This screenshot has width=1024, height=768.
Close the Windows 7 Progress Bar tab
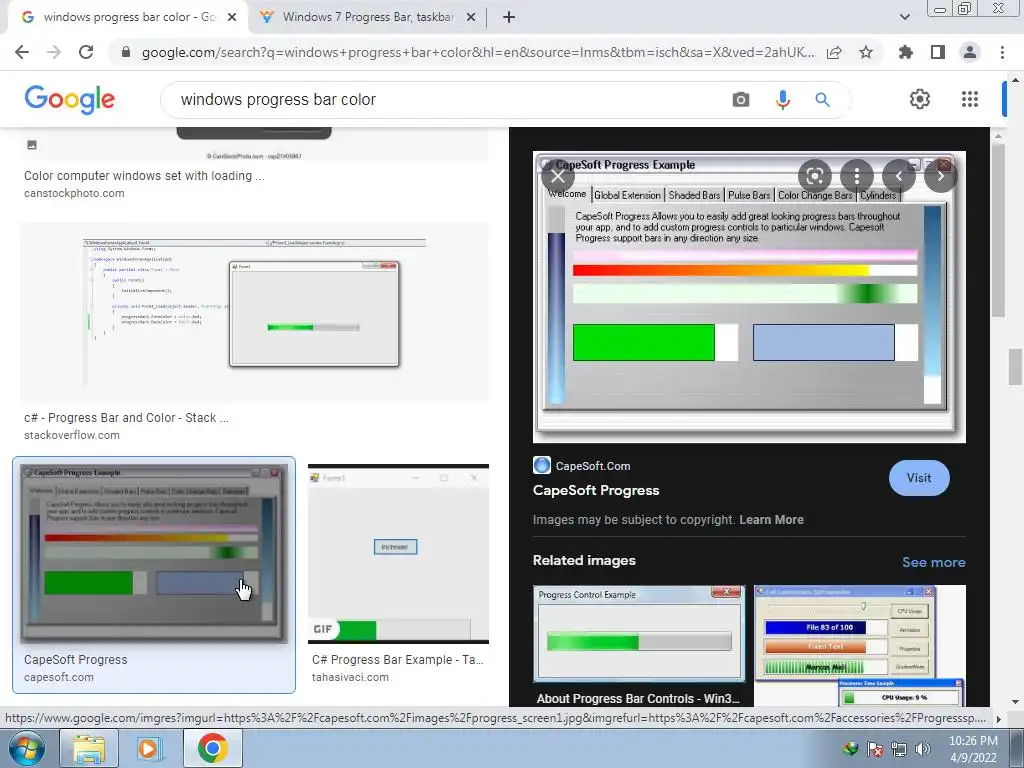pyautogui.click(x=471, y=17)
